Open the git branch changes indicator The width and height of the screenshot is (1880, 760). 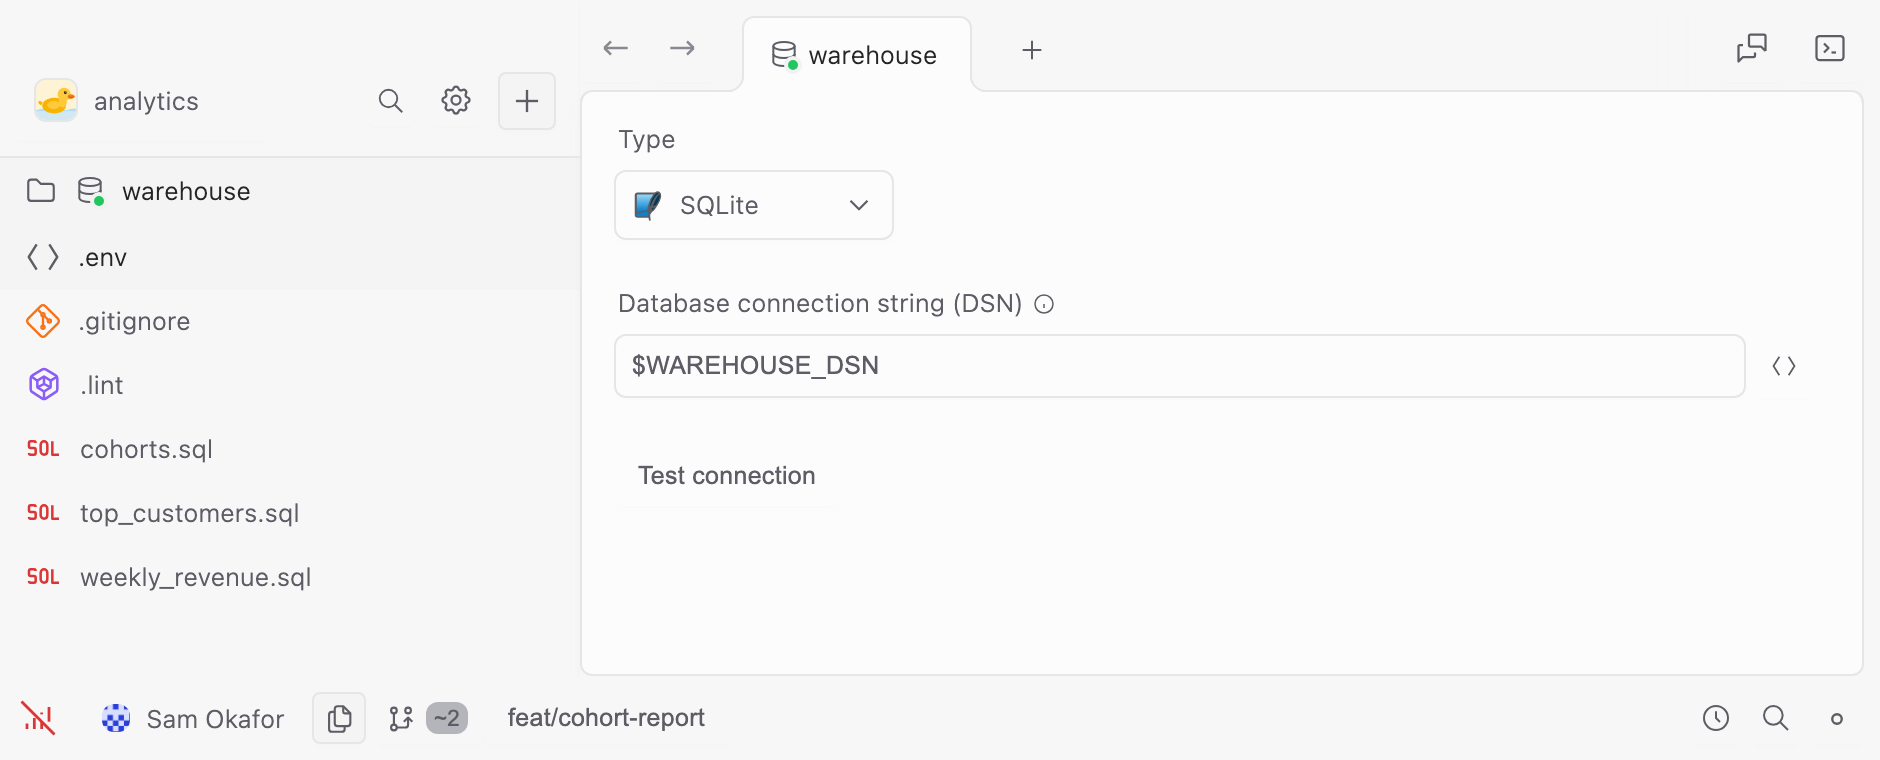click(x=428, y=718)
